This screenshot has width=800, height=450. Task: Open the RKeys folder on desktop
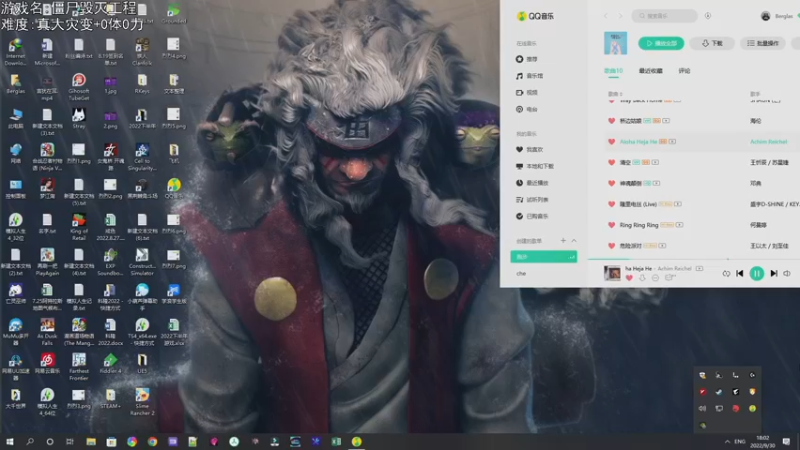coord(142,84)
